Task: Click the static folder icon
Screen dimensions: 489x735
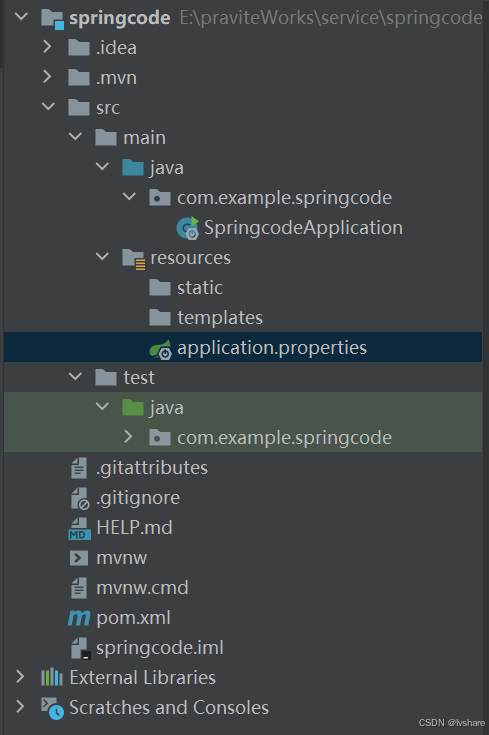Action: pyautogui.click(x=159, y=288)
